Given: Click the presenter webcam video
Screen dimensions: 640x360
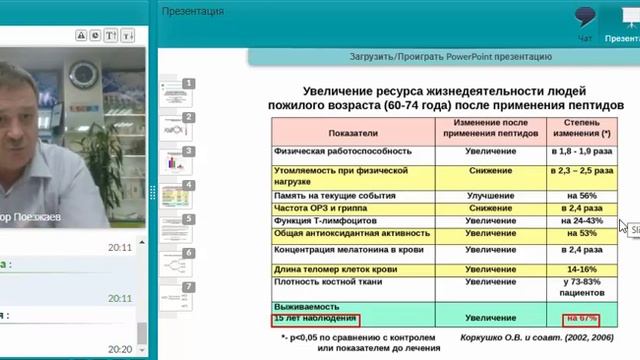Looking at the screenshot, I should pyautogui.click(x=73, y=137).
